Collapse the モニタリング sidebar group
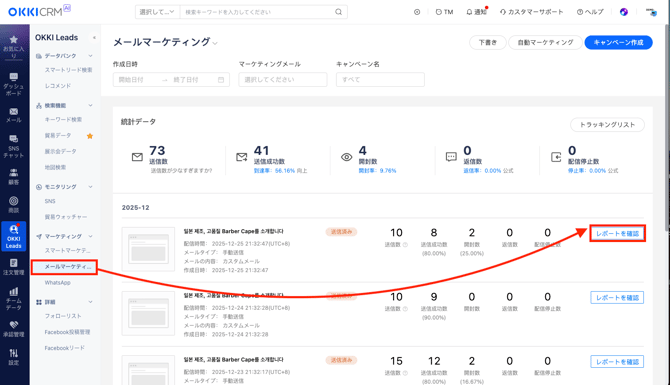Image resolution: width=670 pixels, height=385 pixels. [x=90, y=187]
